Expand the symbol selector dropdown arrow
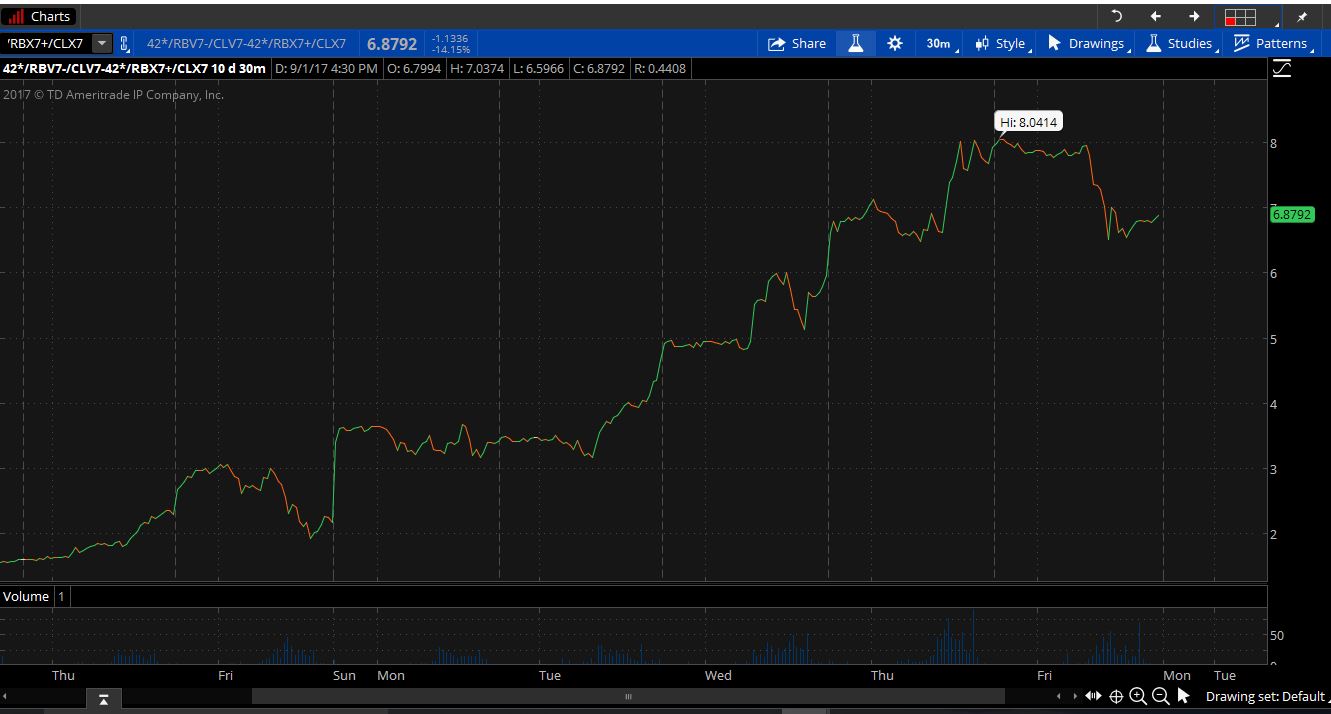 click(x=102, y=43)
